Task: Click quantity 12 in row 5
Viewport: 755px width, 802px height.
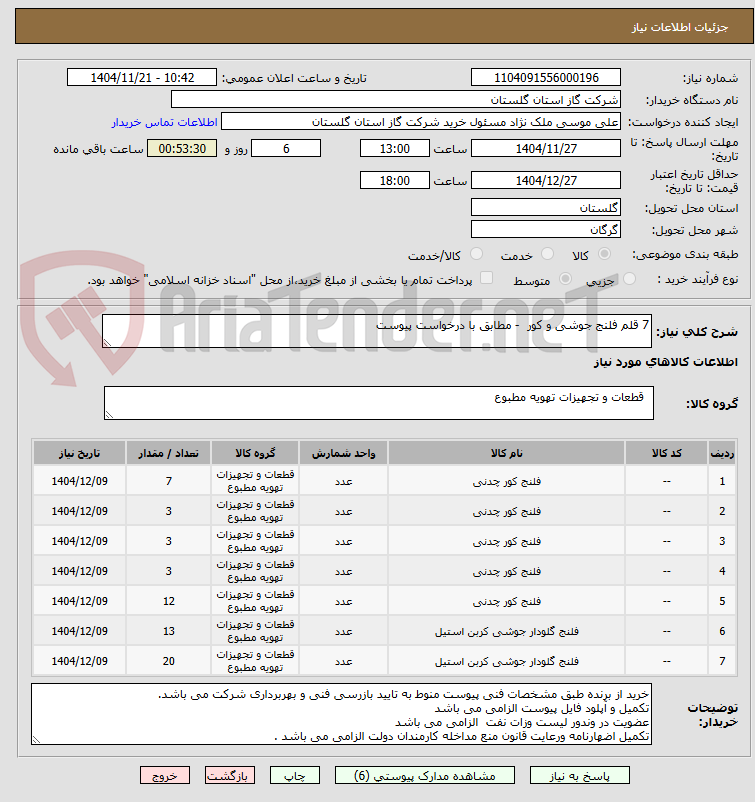Action: coord(169,601)
